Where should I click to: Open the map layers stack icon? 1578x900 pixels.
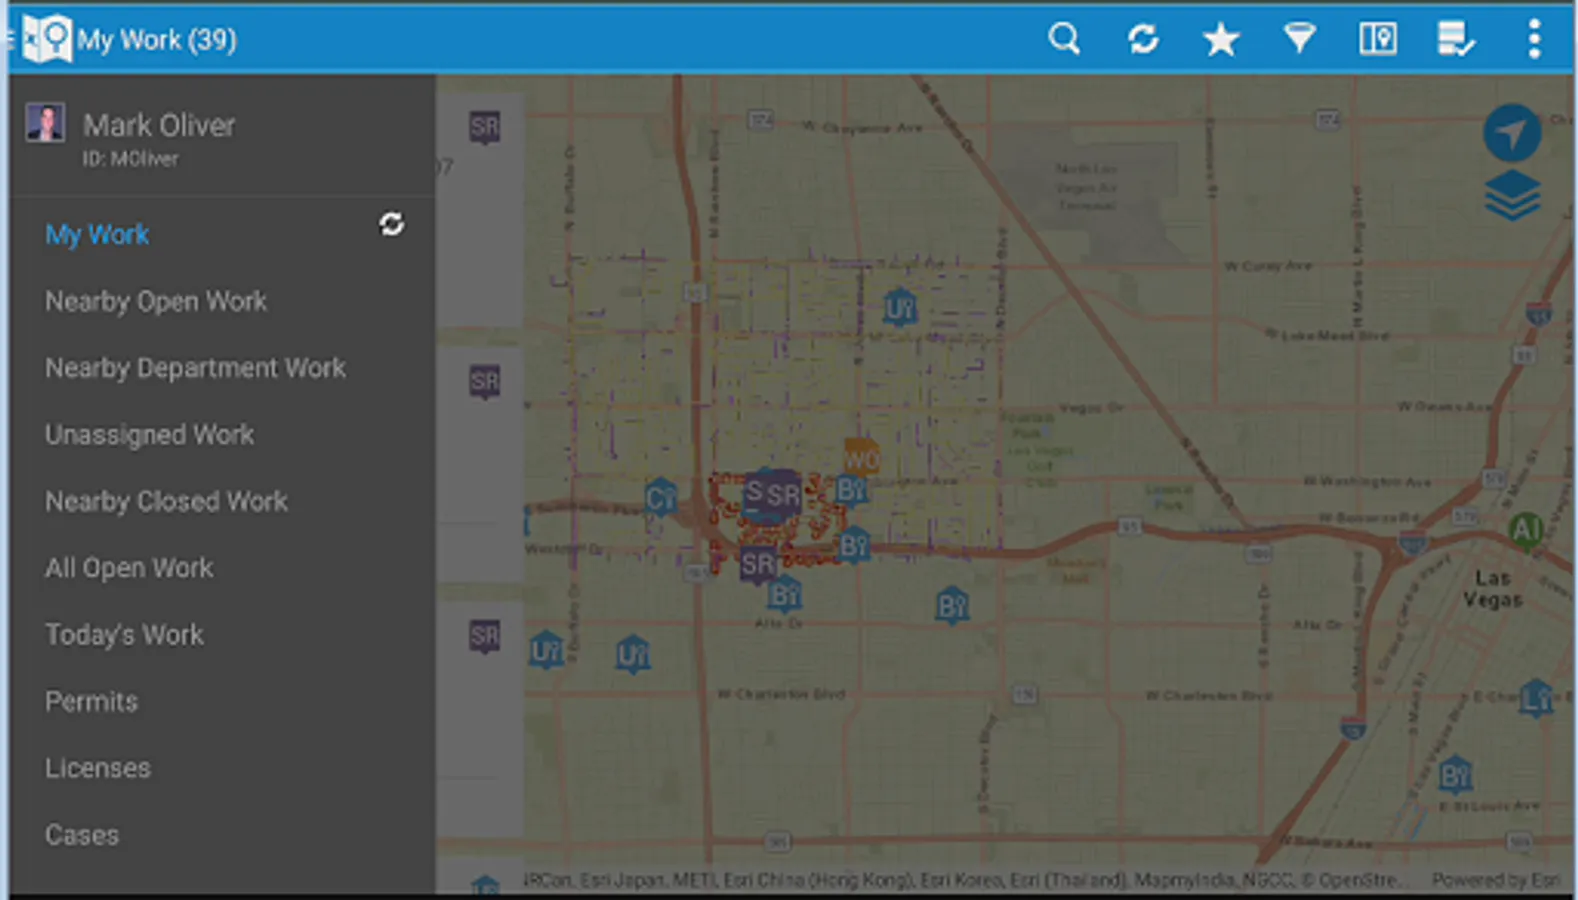pos(1512,195)
